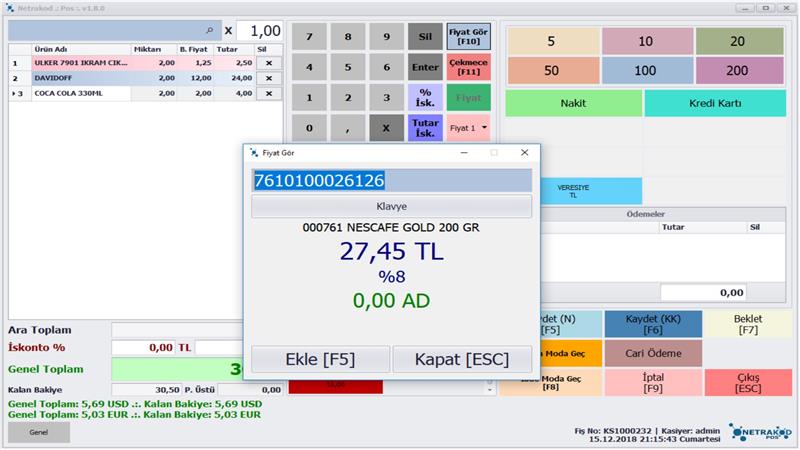Screen dimensions: 800x450
Task: Click the Kalan Bakiye value 30,50
Action: coord(146,390)
